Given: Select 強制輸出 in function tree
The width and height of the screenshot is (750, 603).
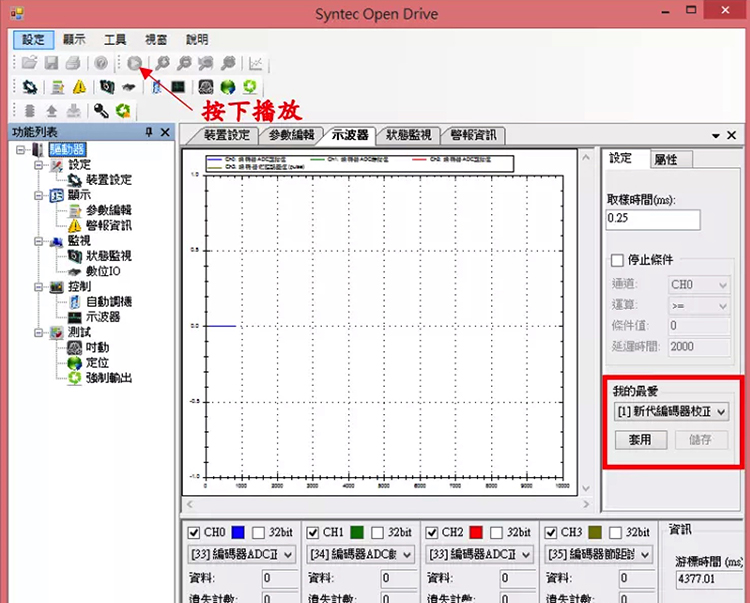Looking at the screenshot, I should point(109,378).
